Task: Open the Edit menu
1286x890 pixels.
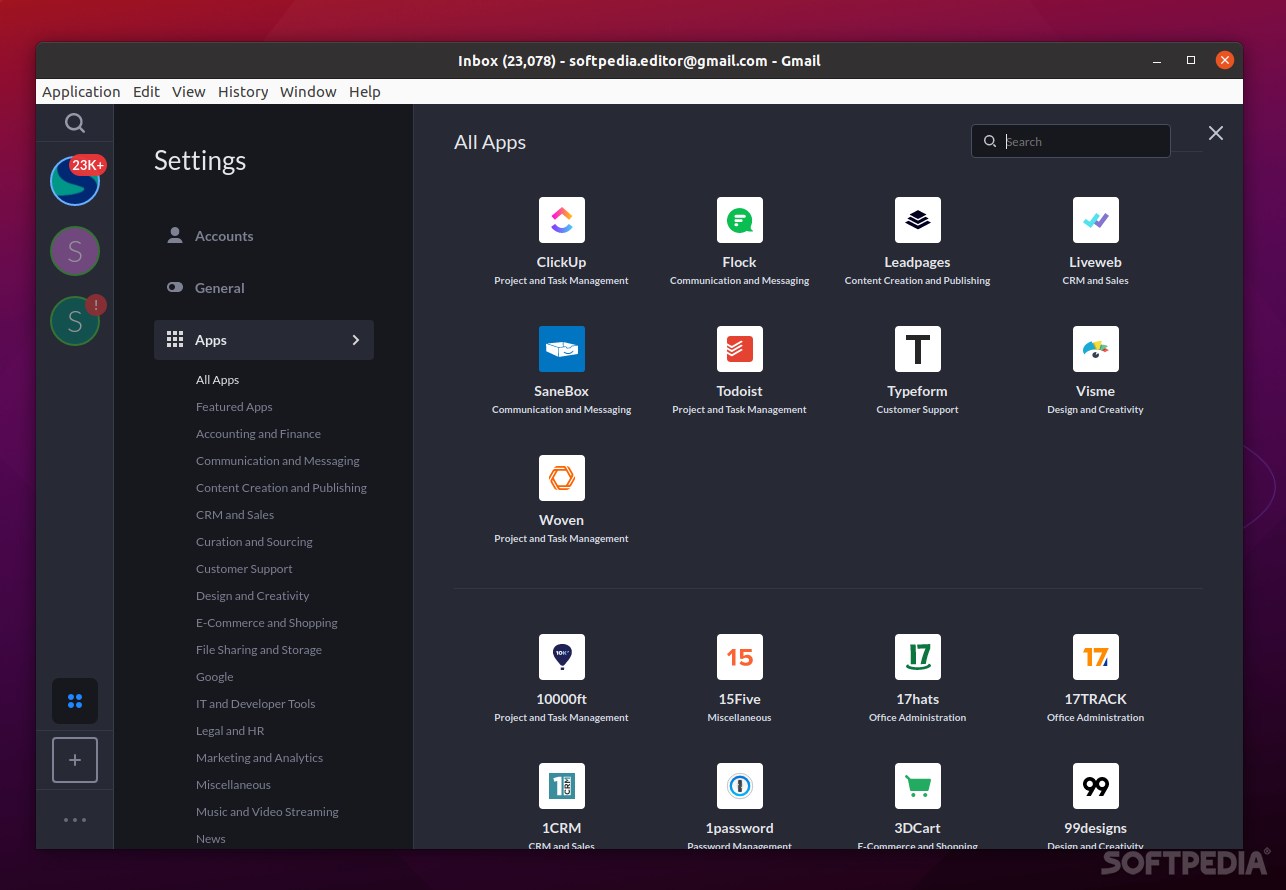Action: 147,92
